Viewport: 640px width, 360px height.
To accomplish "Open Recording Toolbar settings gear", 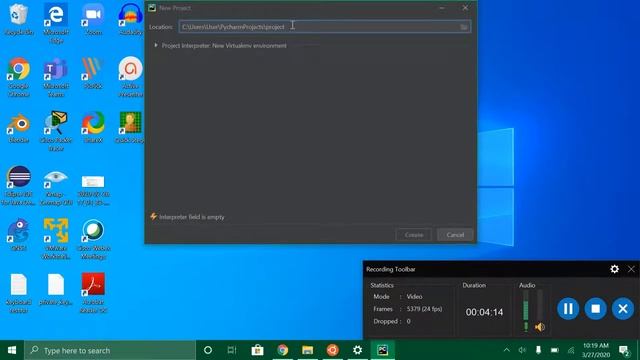I will pyautogui.click(x=614, y=269).
